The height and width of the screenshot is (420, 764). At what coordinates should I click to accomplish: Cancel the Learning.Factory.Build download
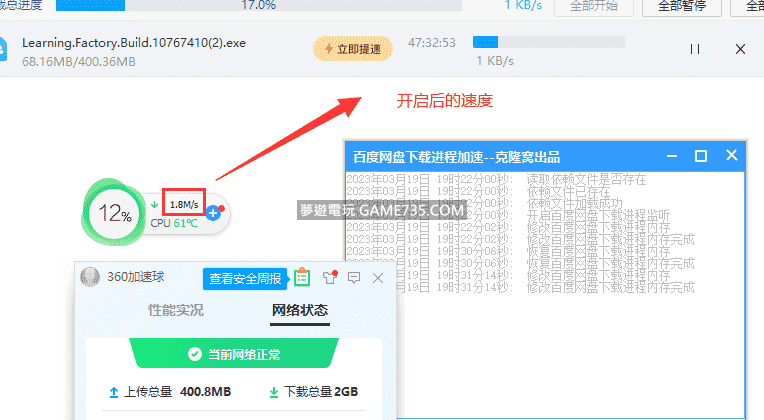740,49
